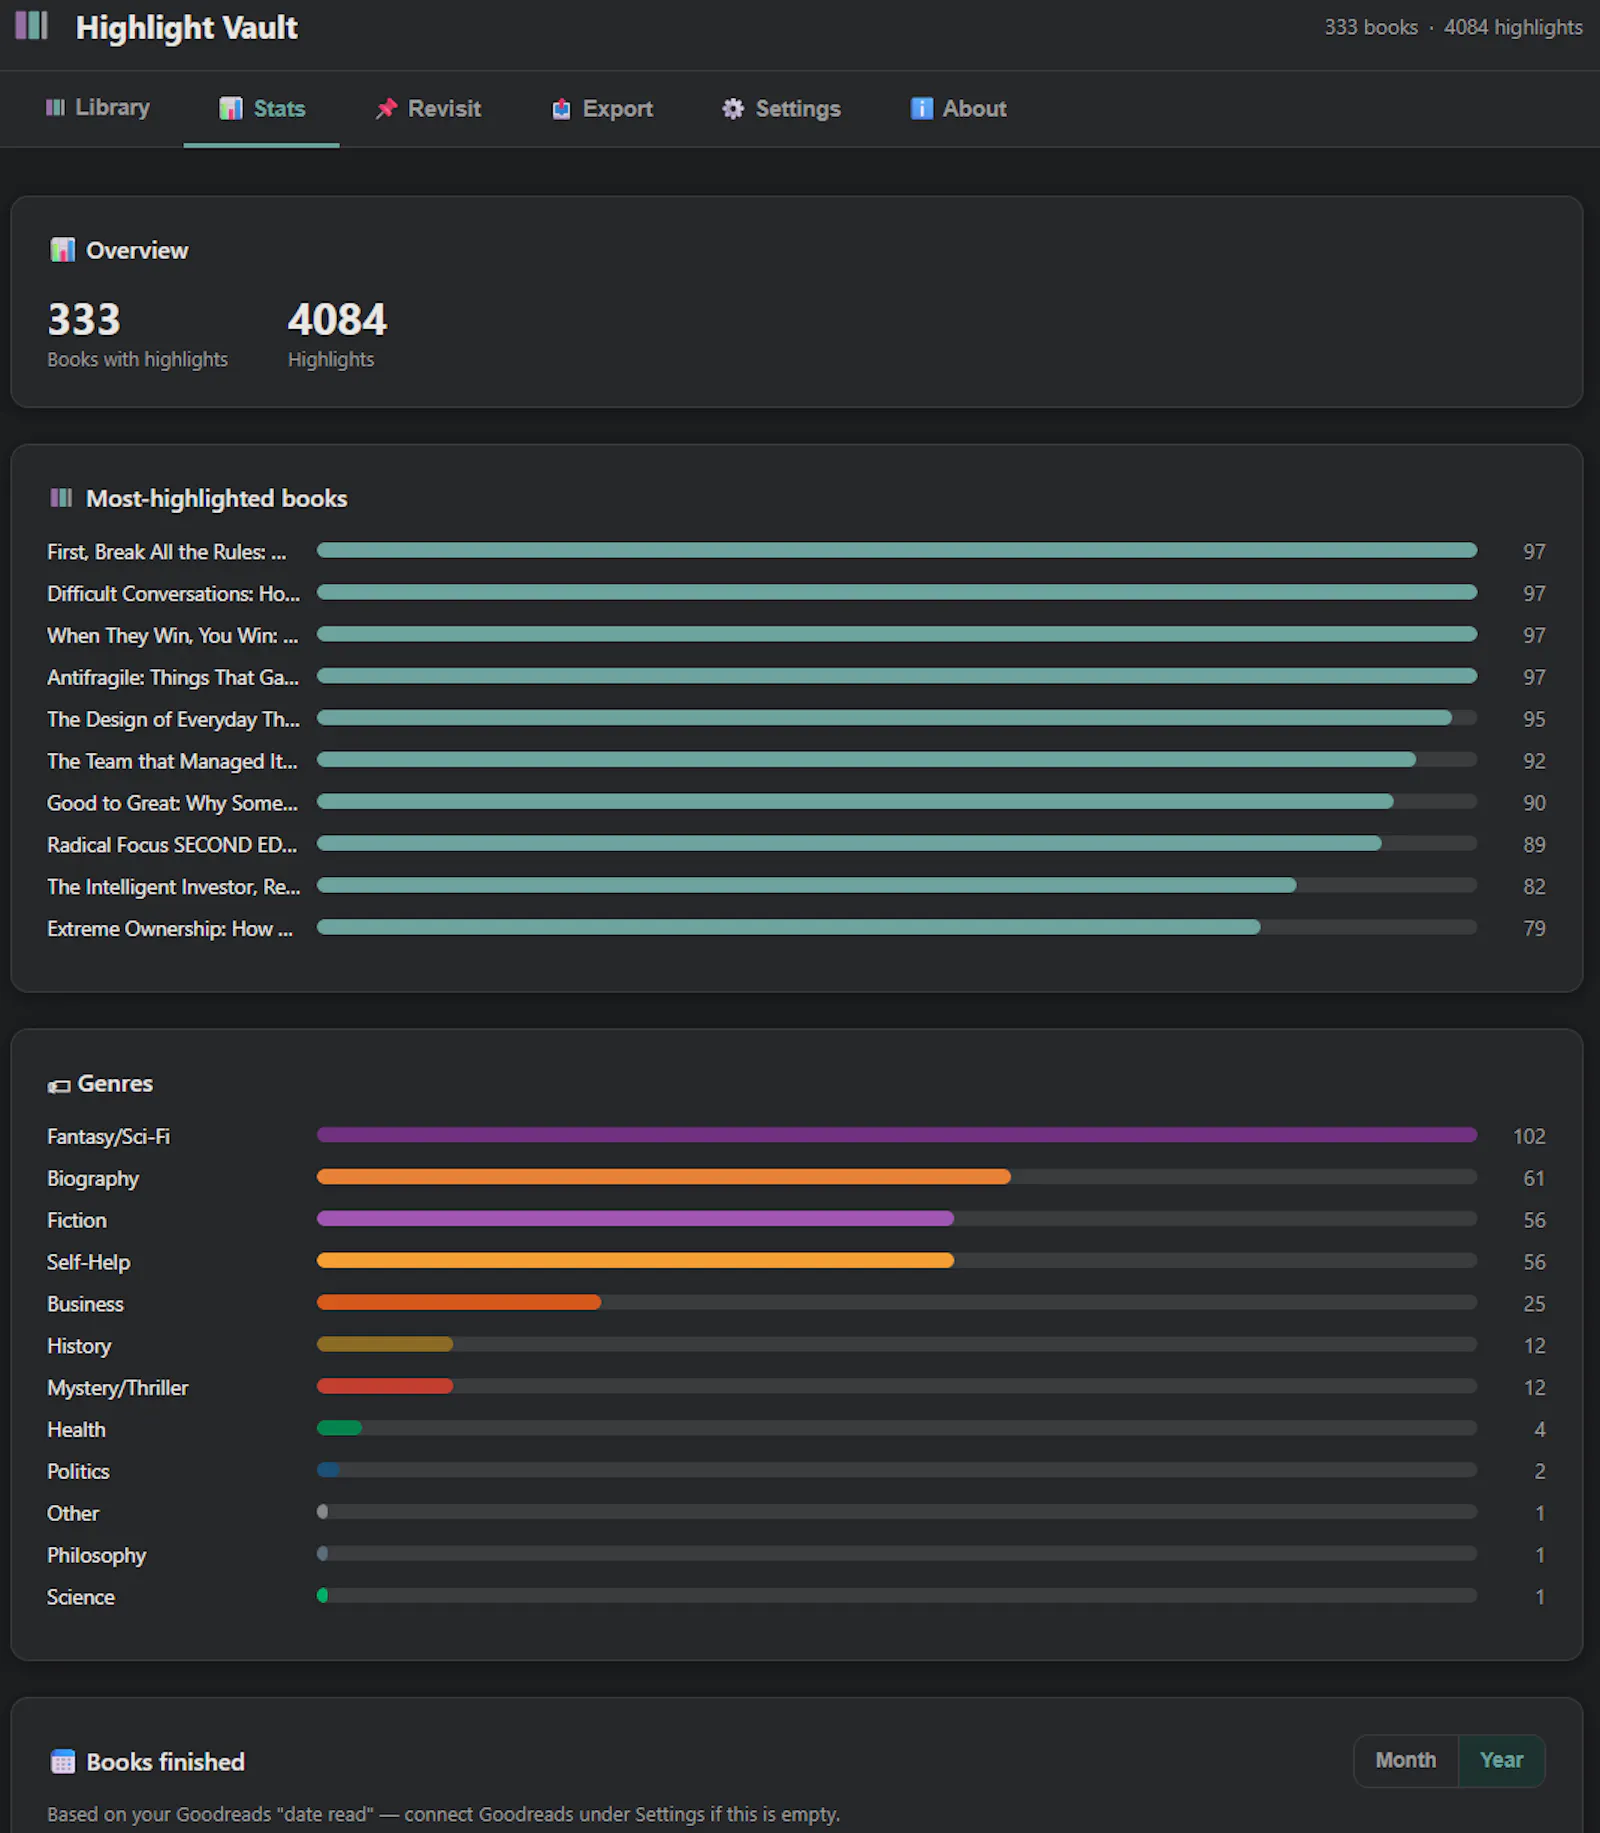This screenshot has height=1833, width=1600.
Task: Click the Business genre label
Action: click(x=85, y=1305)
